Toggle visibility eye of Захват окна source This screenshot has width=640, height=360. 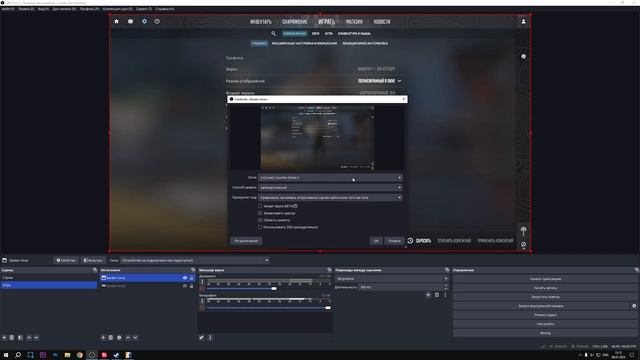[185, 278]
